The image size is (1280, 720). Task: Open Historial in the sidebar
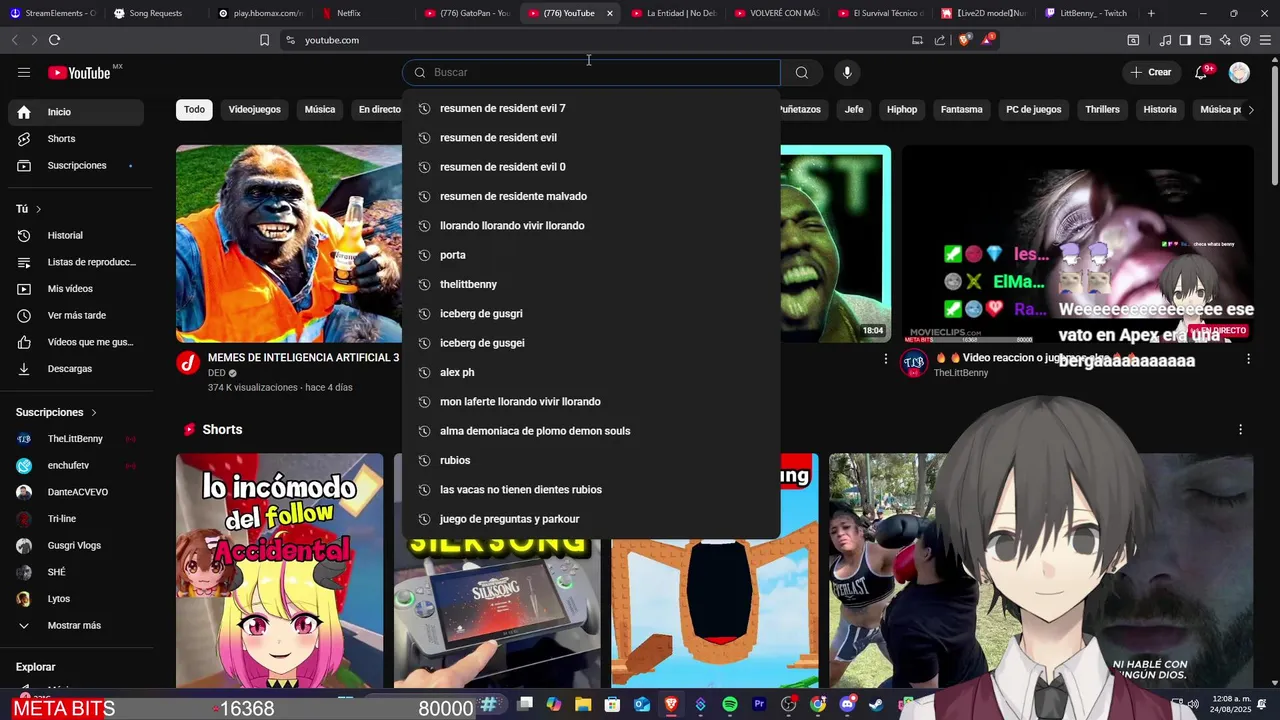pyautogui.click(x=76, y=235)
